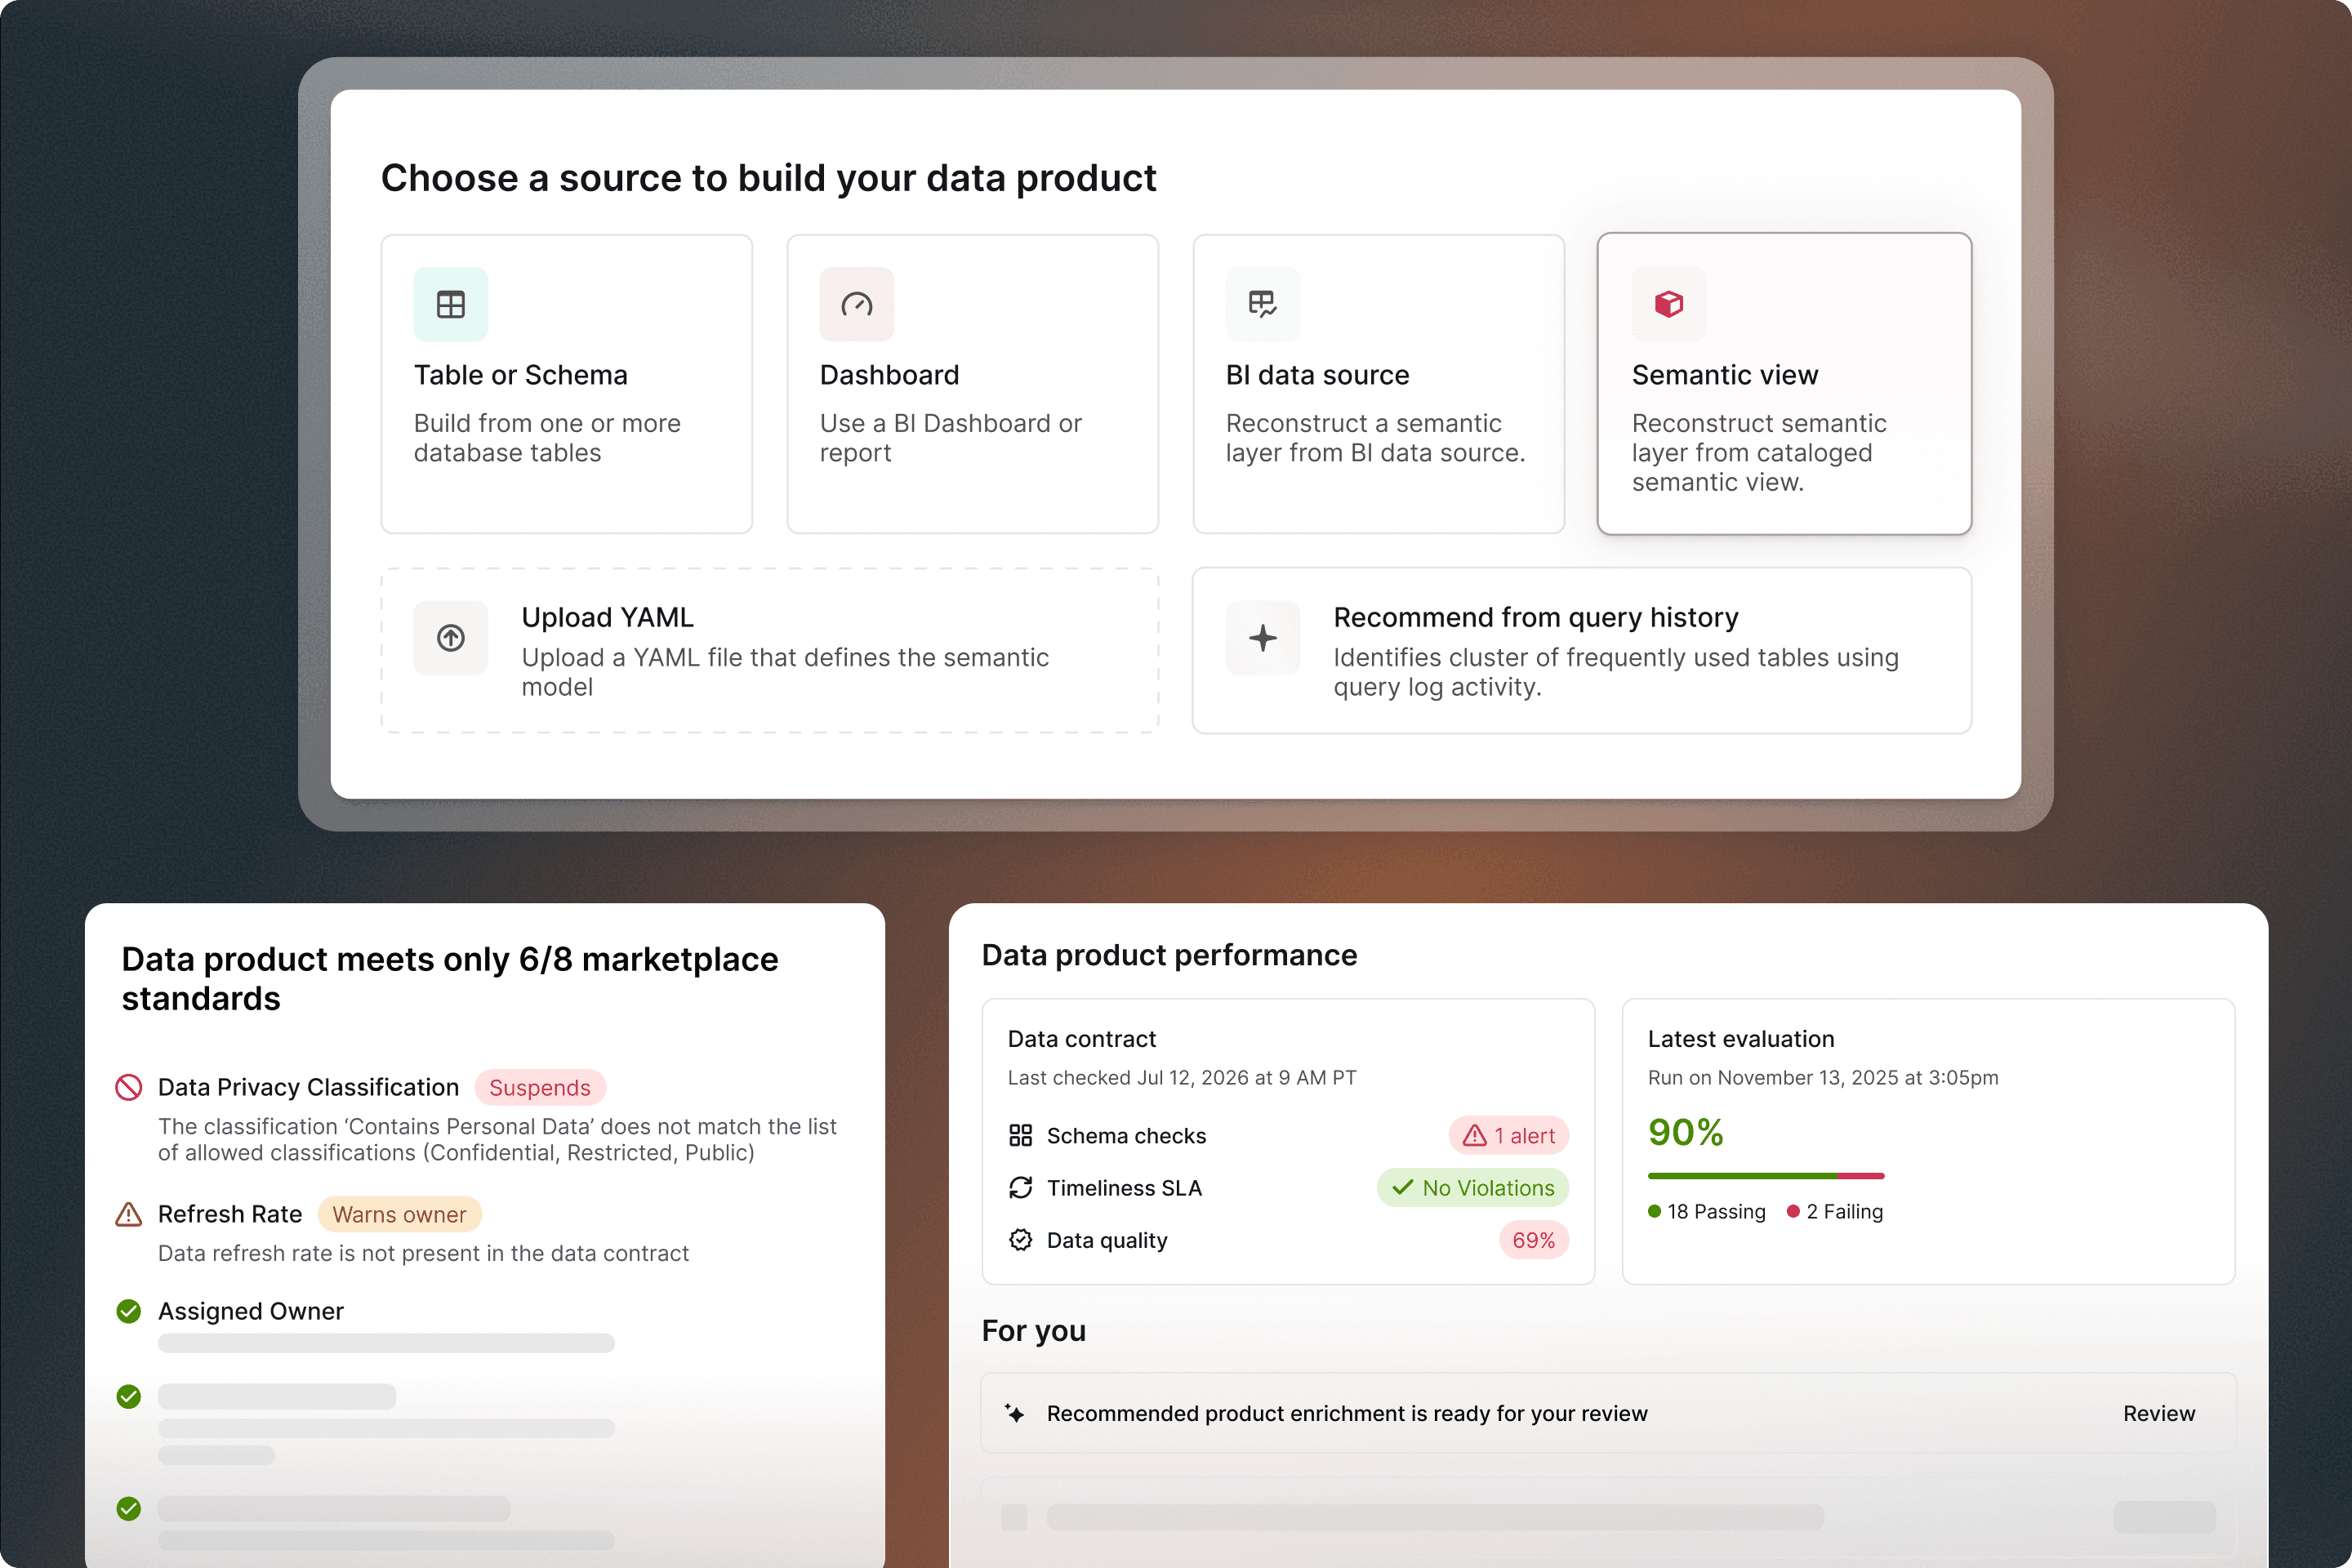Image resolution: width=2352 pixels, height=1568 pixels.
Task: Open the Upload YAML option
Action: coord(770,651)
